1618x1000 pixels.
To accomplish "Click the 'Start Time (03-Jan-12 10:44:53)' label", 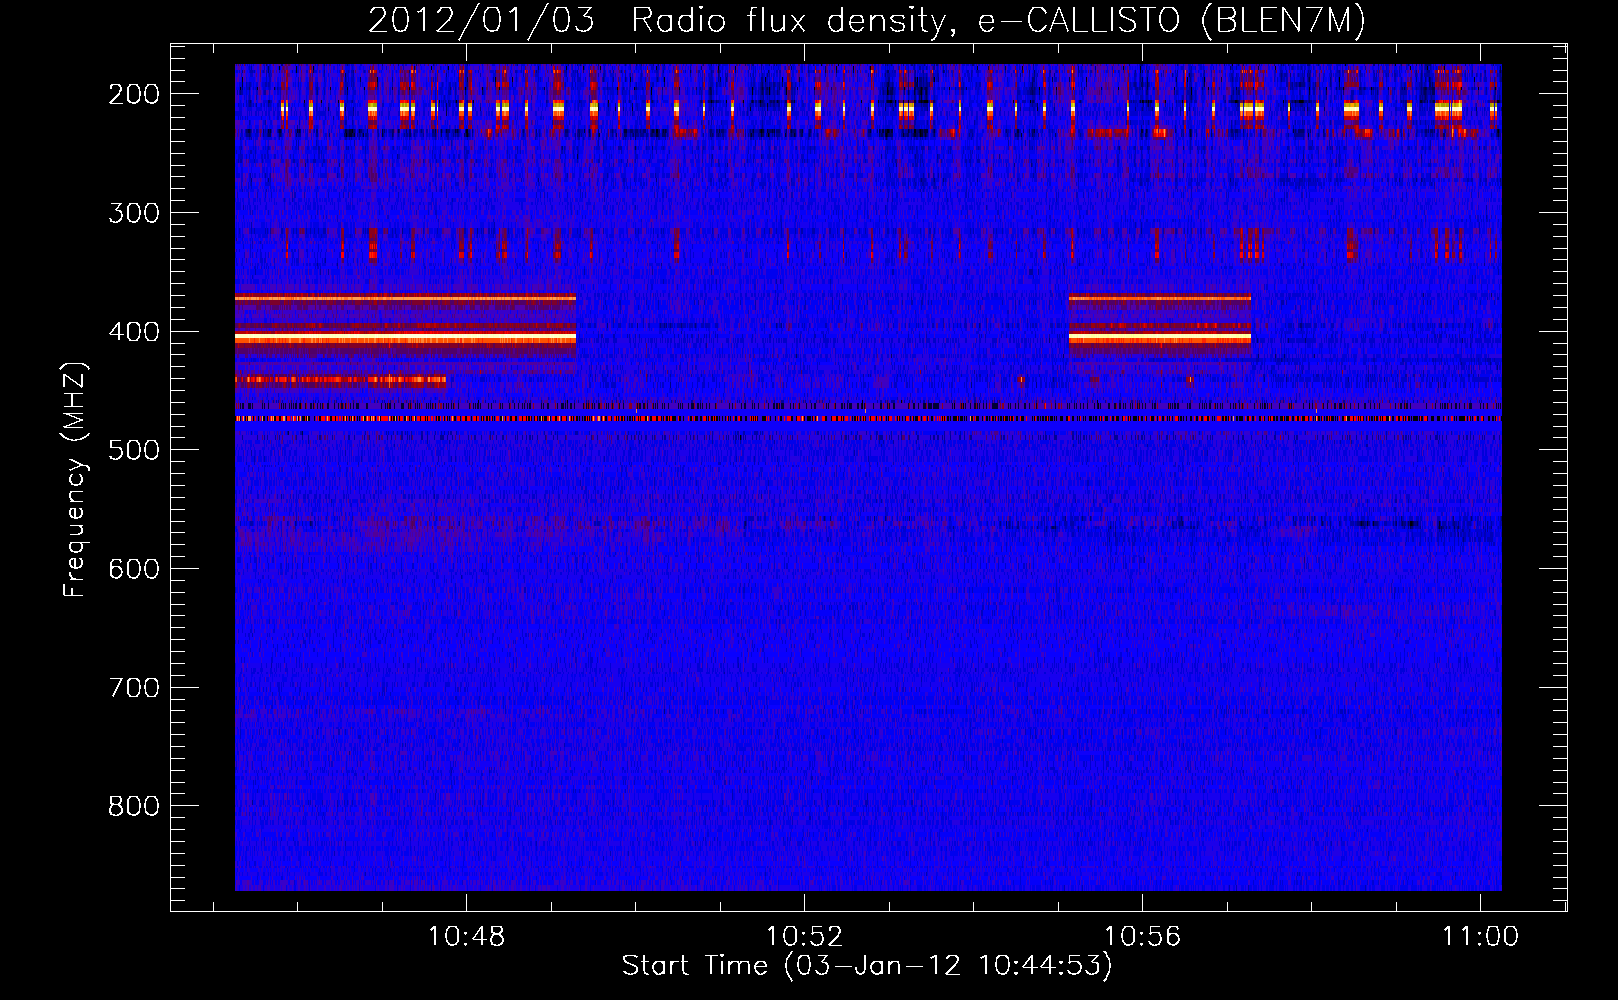I will point(867,966).
